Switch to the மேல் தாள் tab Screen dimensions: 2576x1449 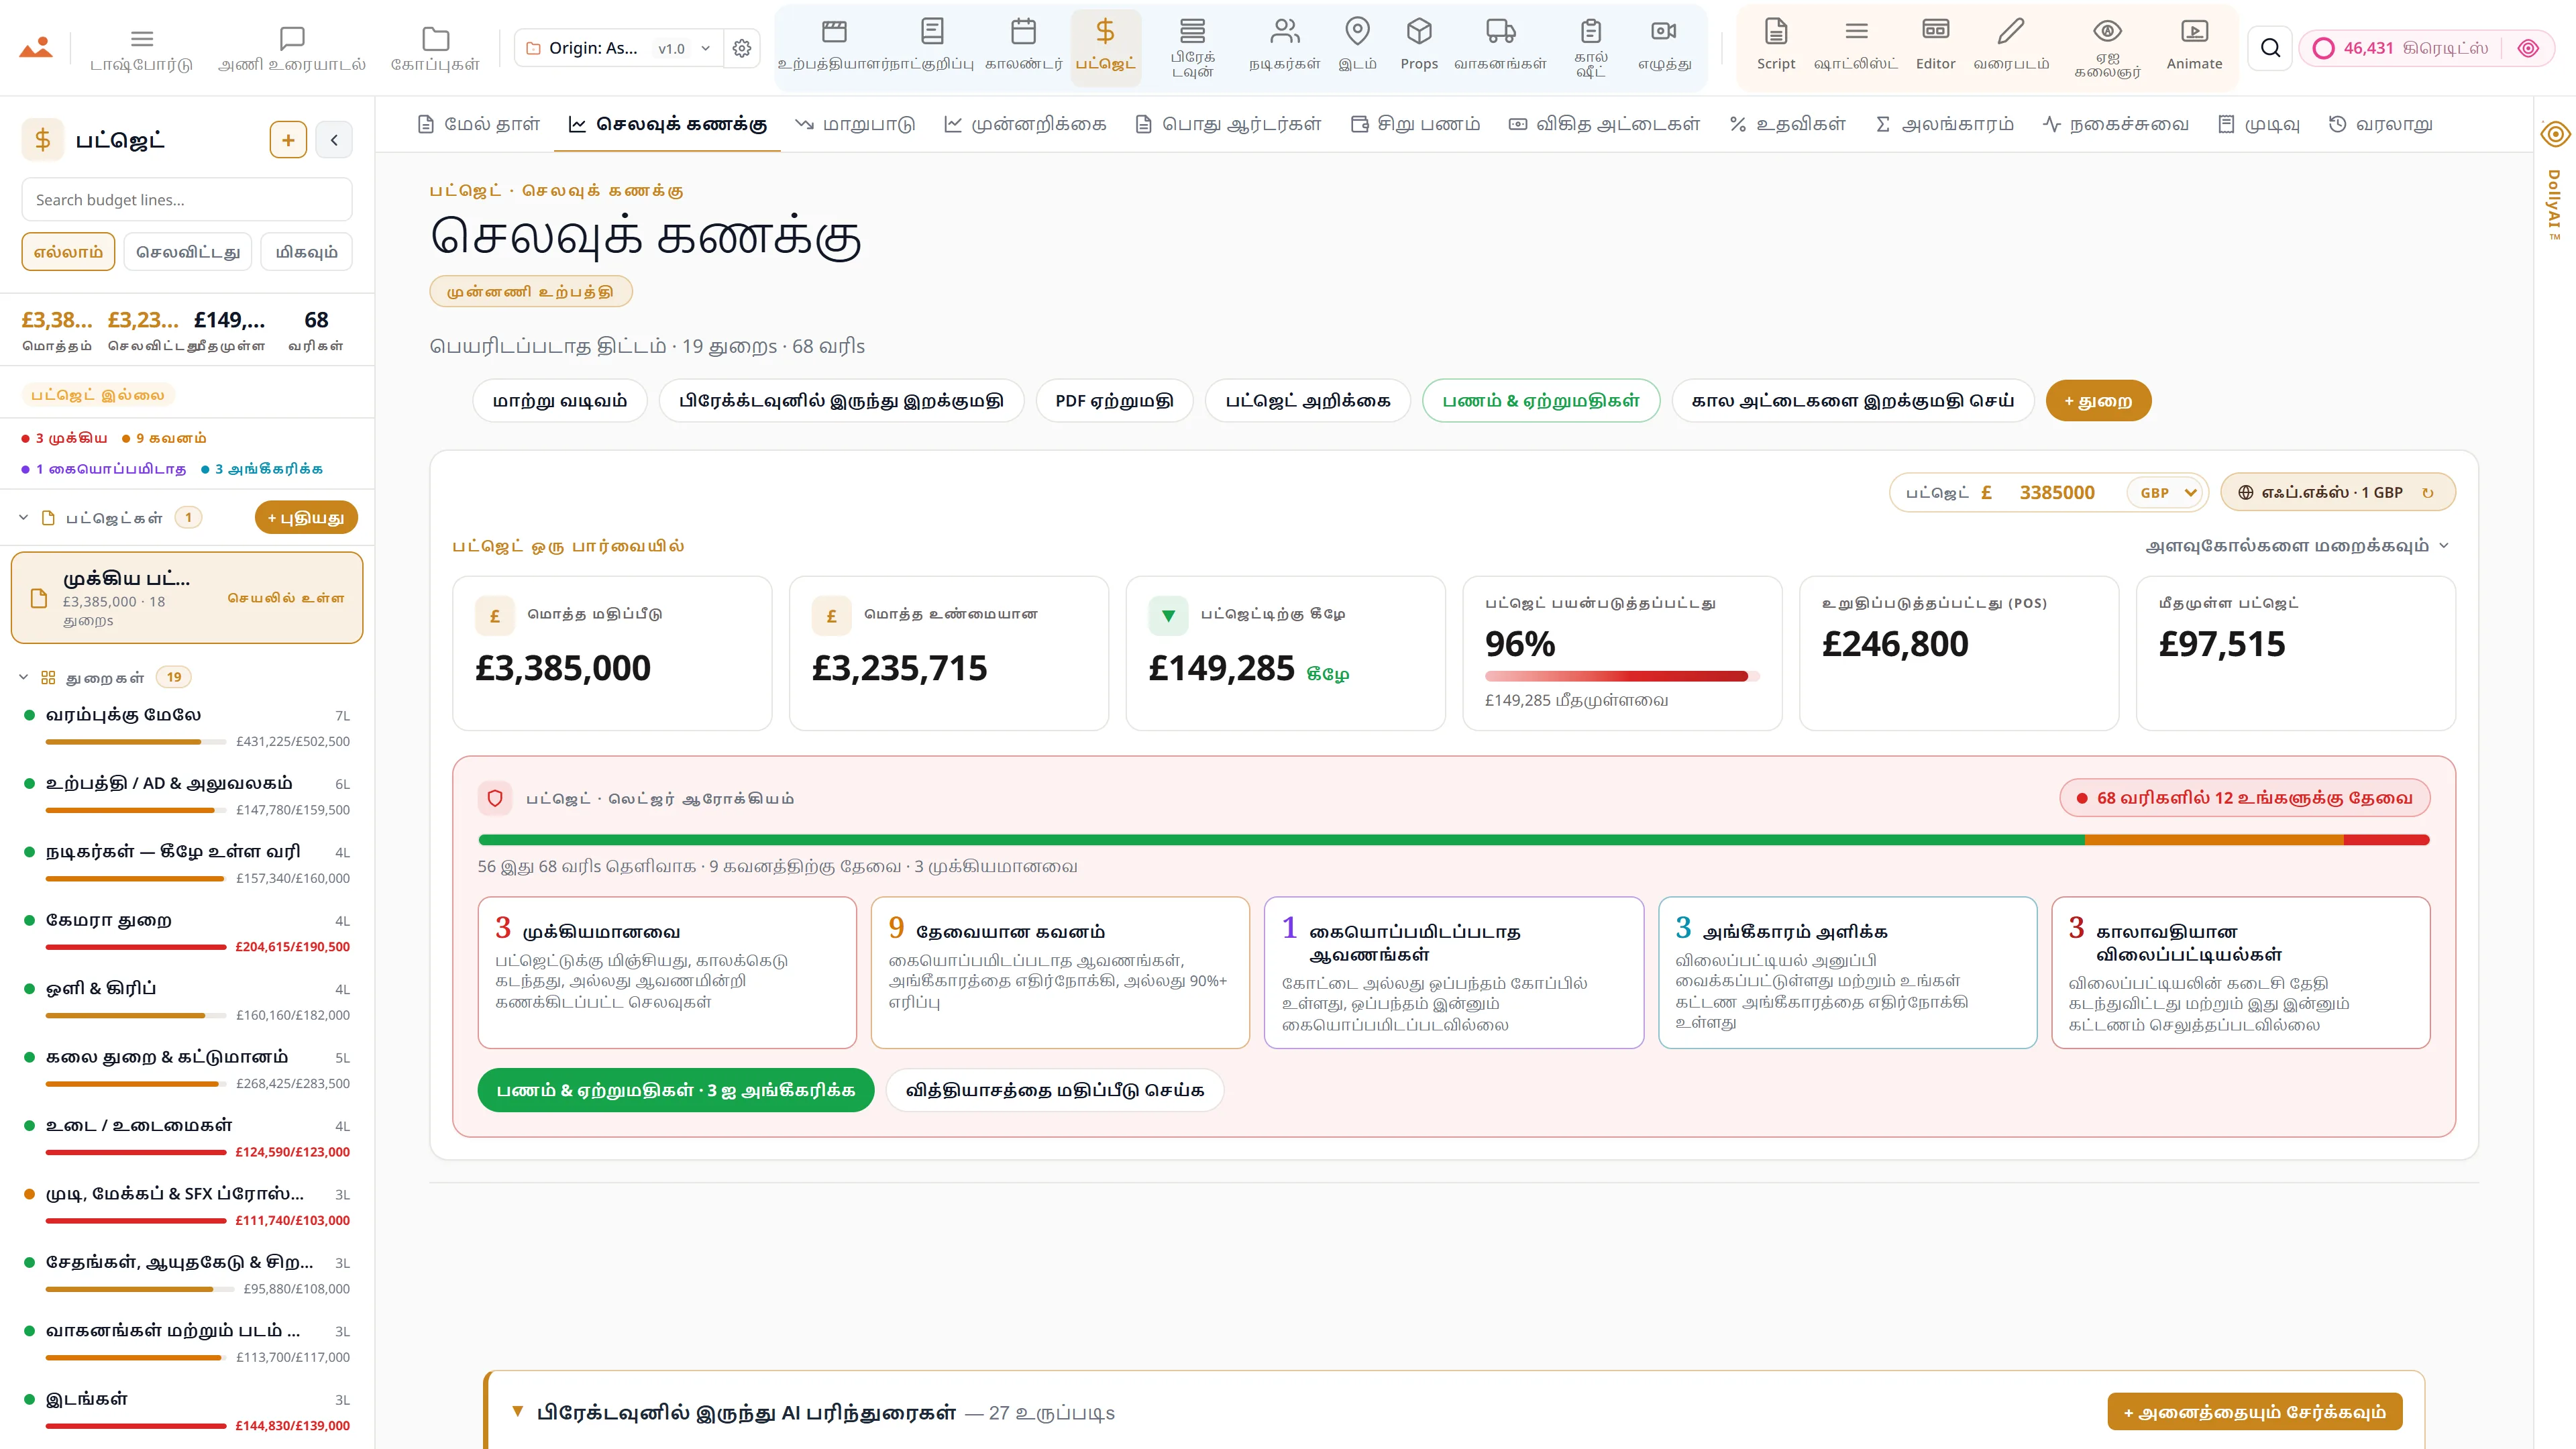pyautogui.click(x=479, y=124)
